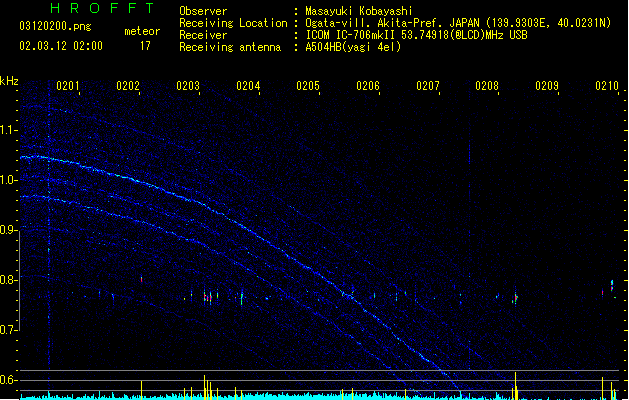Click the 0202 time marker

pyautogui.click(x=128, y=86)
